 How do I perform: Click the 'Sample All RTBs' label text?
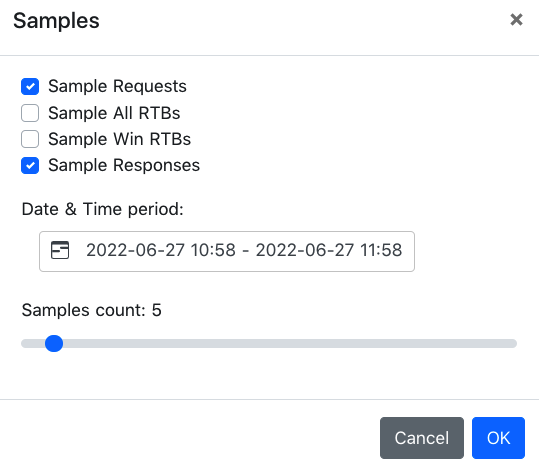[114, 113]
